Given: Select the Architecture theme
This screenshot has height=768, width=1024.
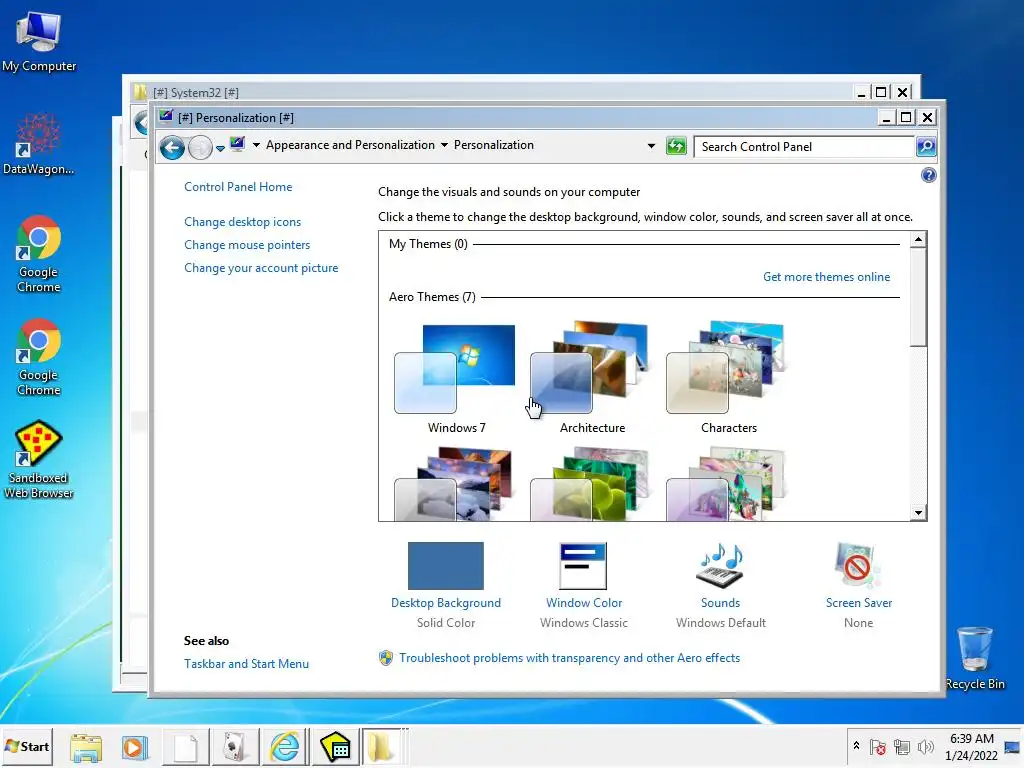Looking at the screenshot, I should tap(592, 379).
